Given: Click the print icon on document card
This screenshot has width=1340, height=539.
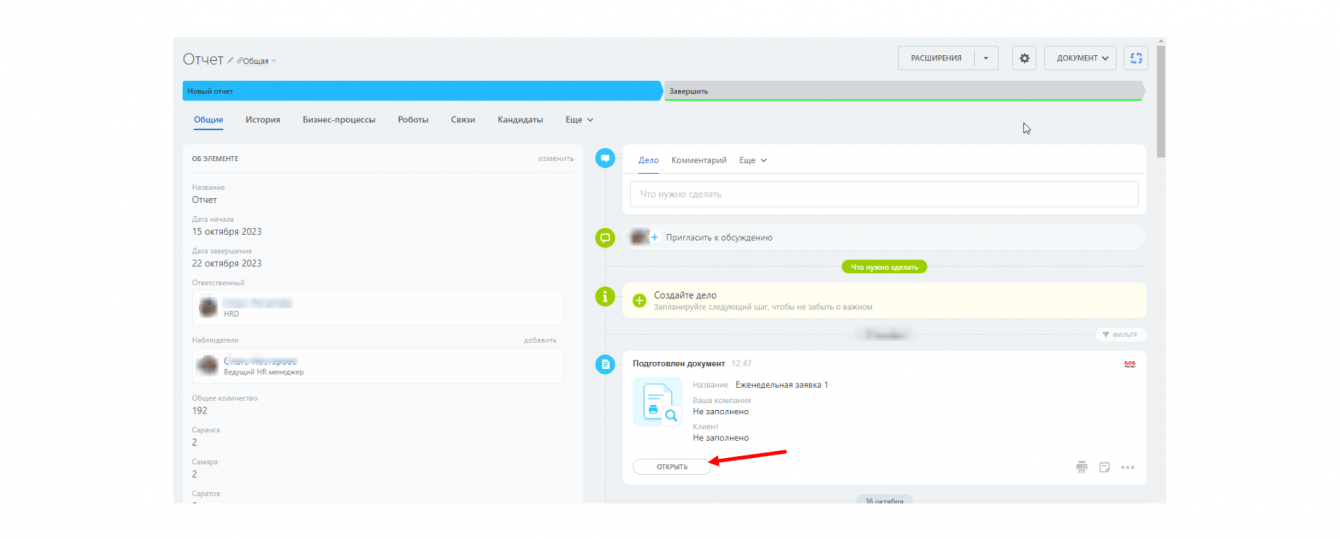Looking at the screenshot, I should tap(1081, 467).
